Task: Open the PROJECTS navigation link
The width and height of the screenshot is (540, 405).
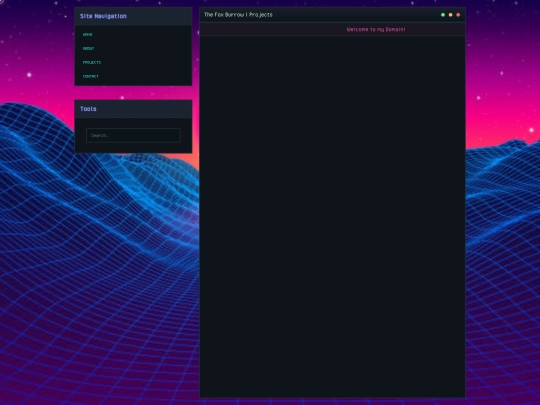Action: [x=92, y=62]
